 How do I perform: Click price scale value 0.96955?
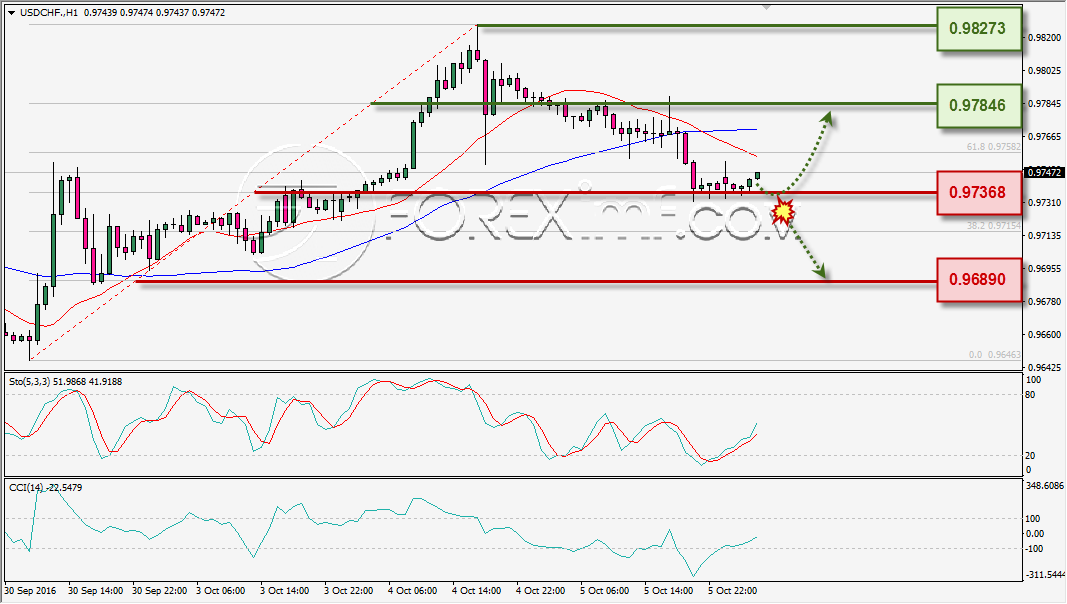[1043, 269]
